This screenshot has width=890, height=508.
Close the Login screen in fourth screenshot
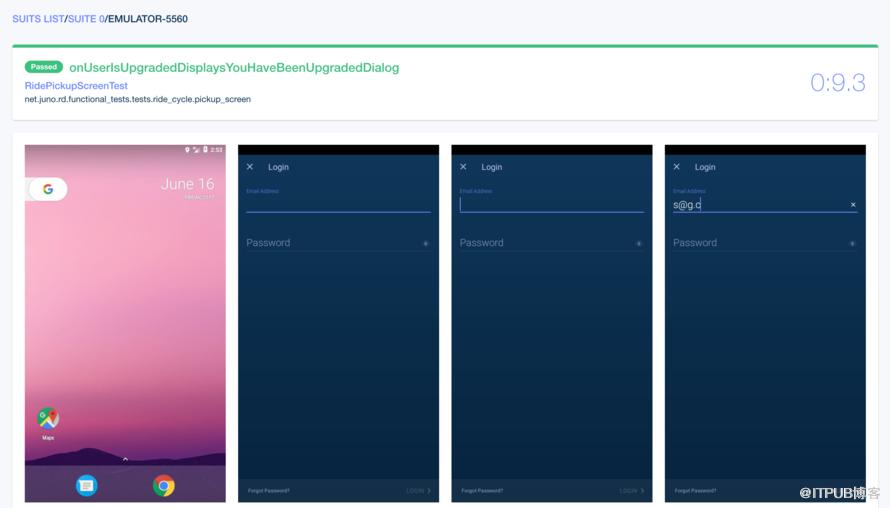[x=677, y=167]
